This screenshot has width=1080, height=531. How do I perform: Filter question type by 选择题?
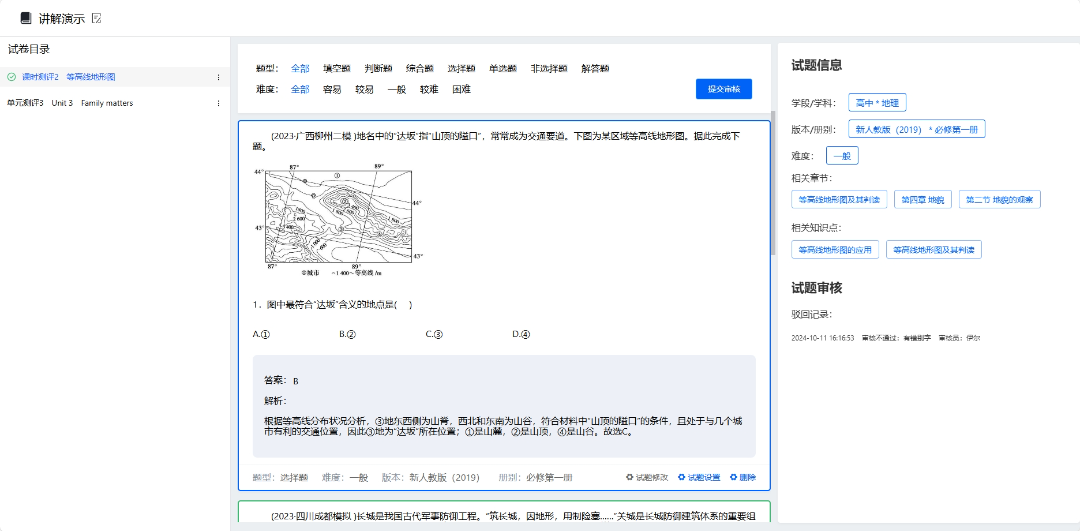tap(461, 68)
